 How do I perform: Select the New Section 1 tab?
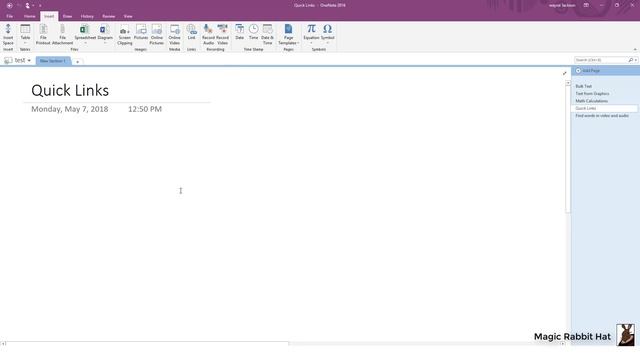point(53,61)
